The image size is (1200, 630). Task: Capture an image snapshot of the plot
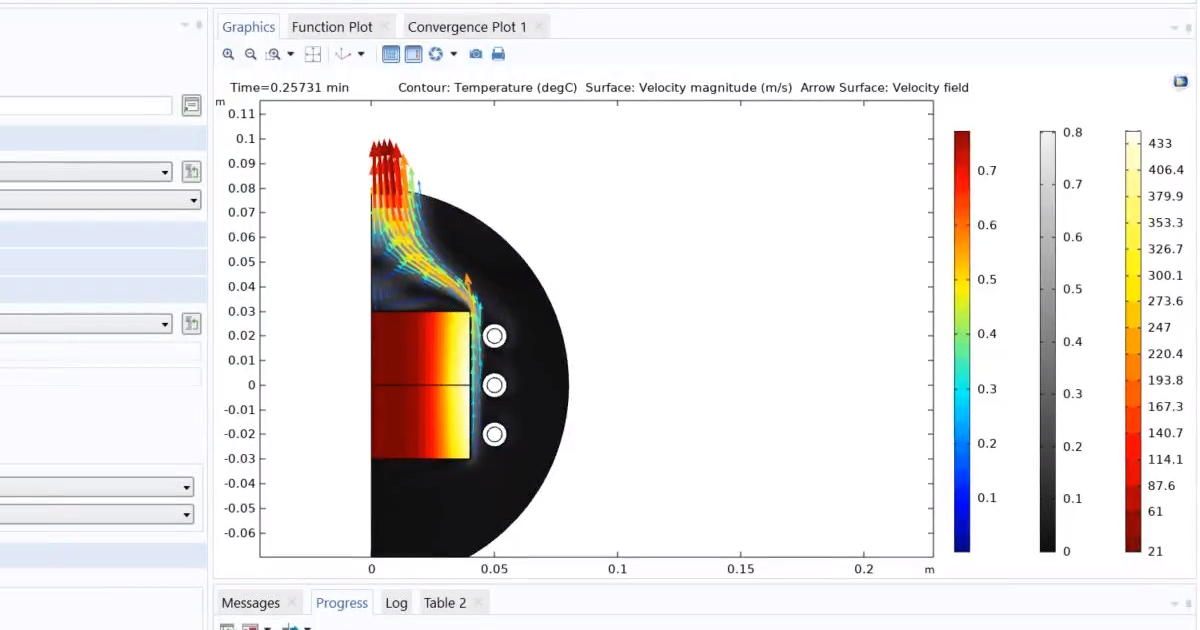point(475,54)
